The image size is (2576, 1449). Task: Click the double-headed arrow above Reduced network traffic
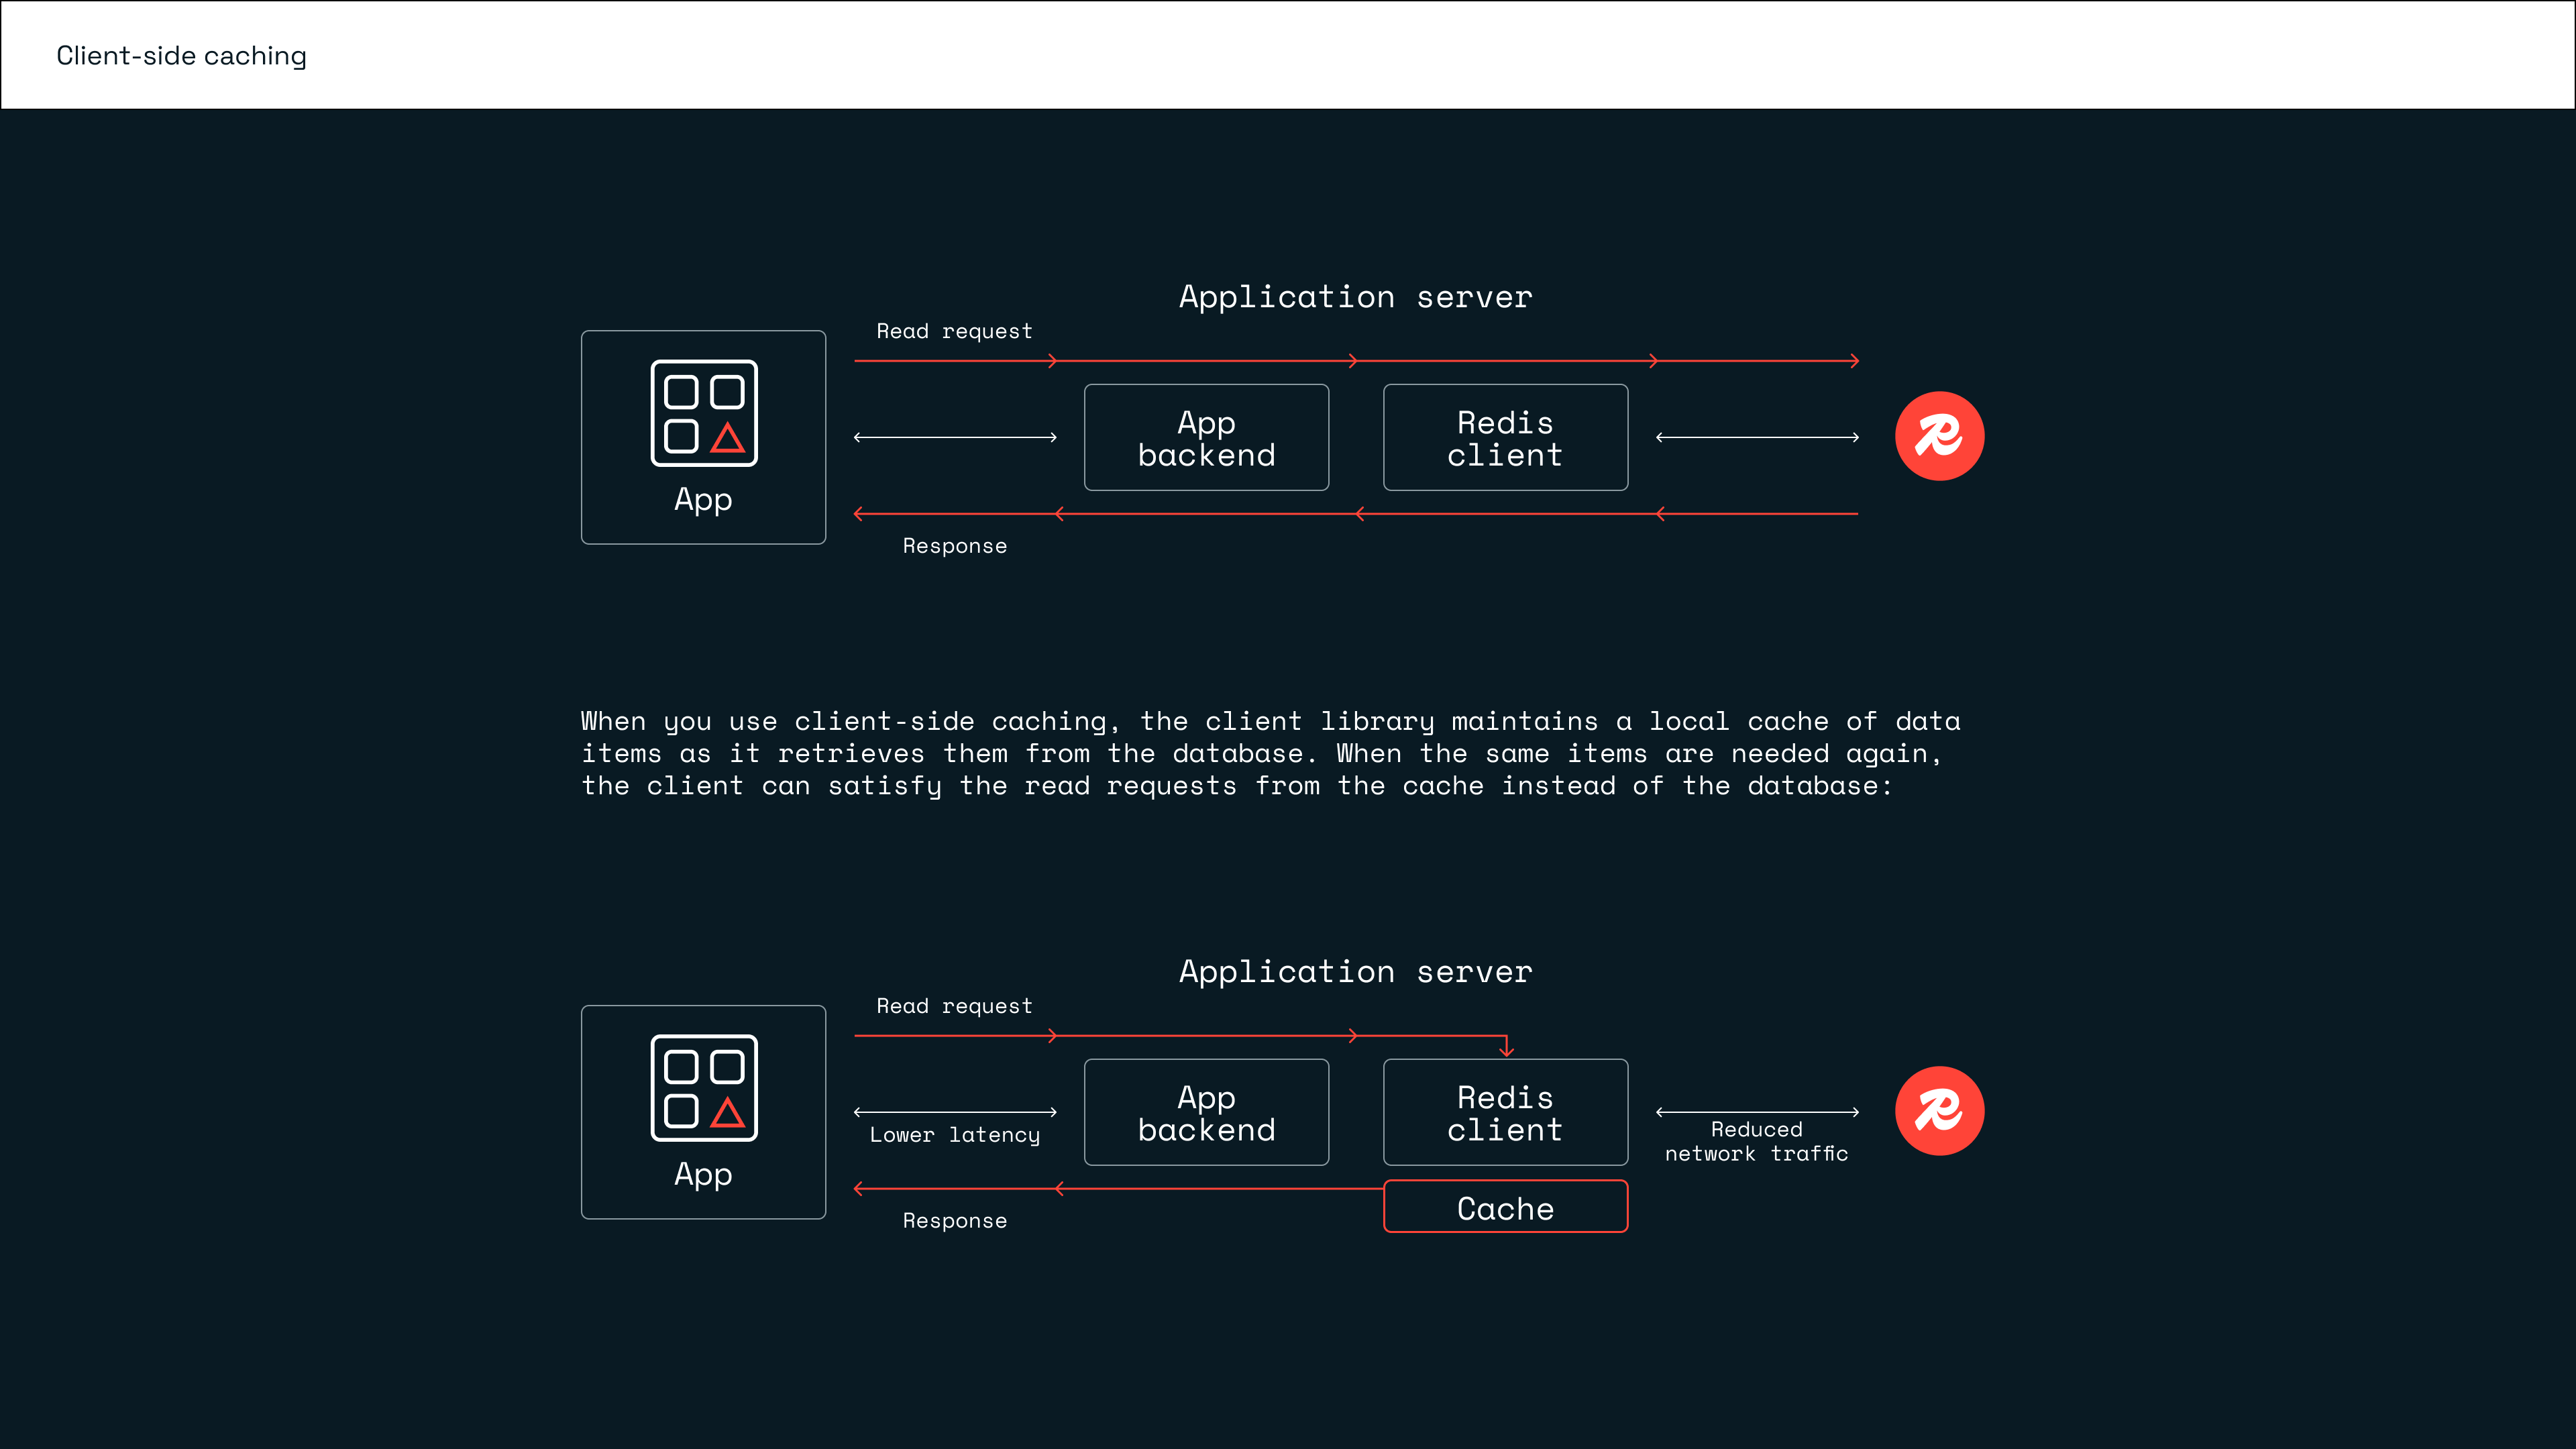click(x=1757, y=1112)
